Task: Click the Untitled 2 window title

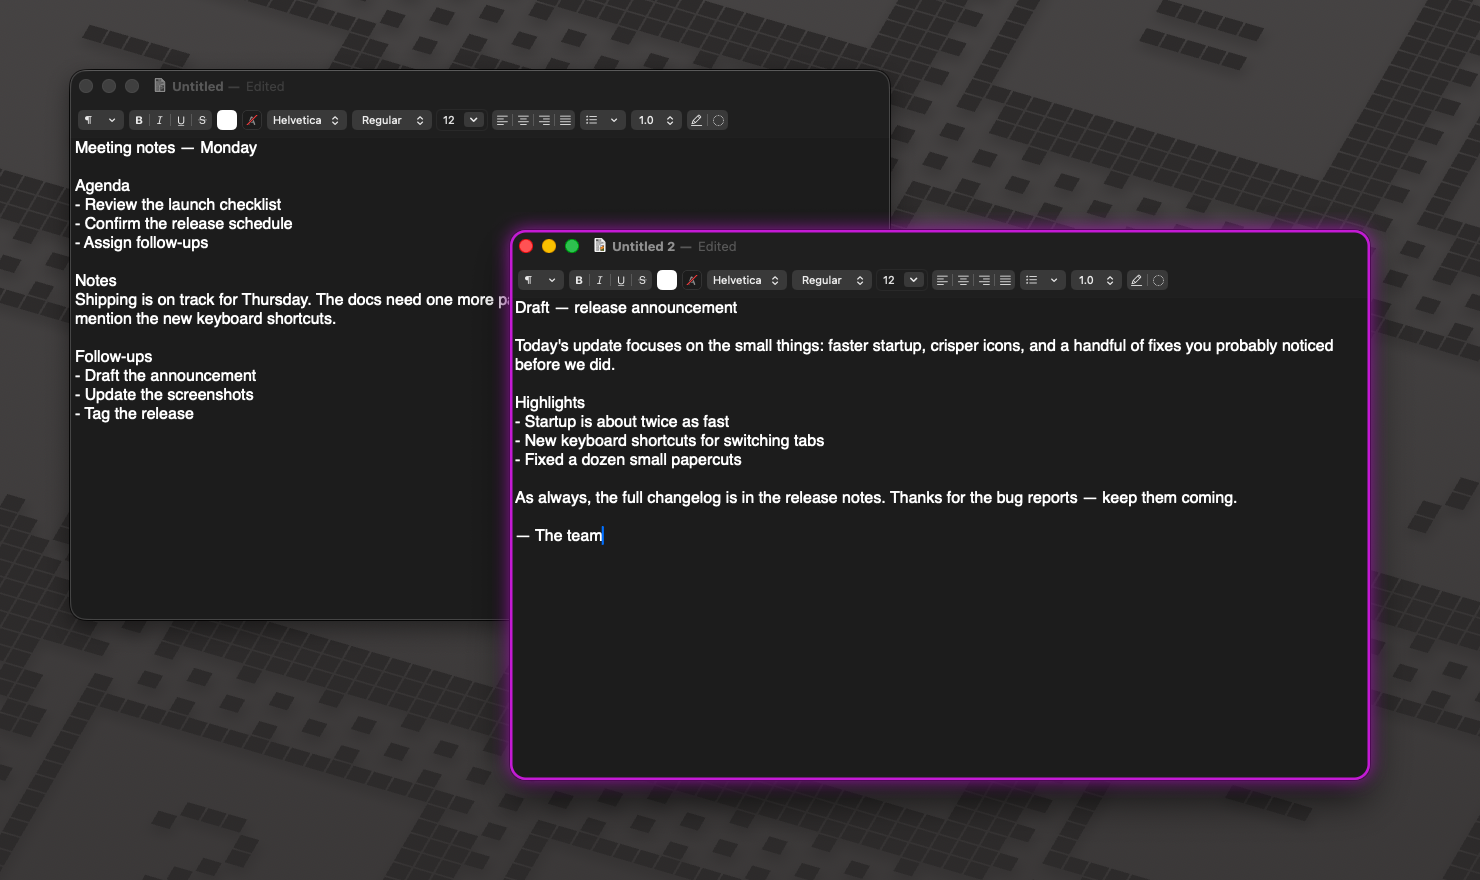Action: point(643,246)
